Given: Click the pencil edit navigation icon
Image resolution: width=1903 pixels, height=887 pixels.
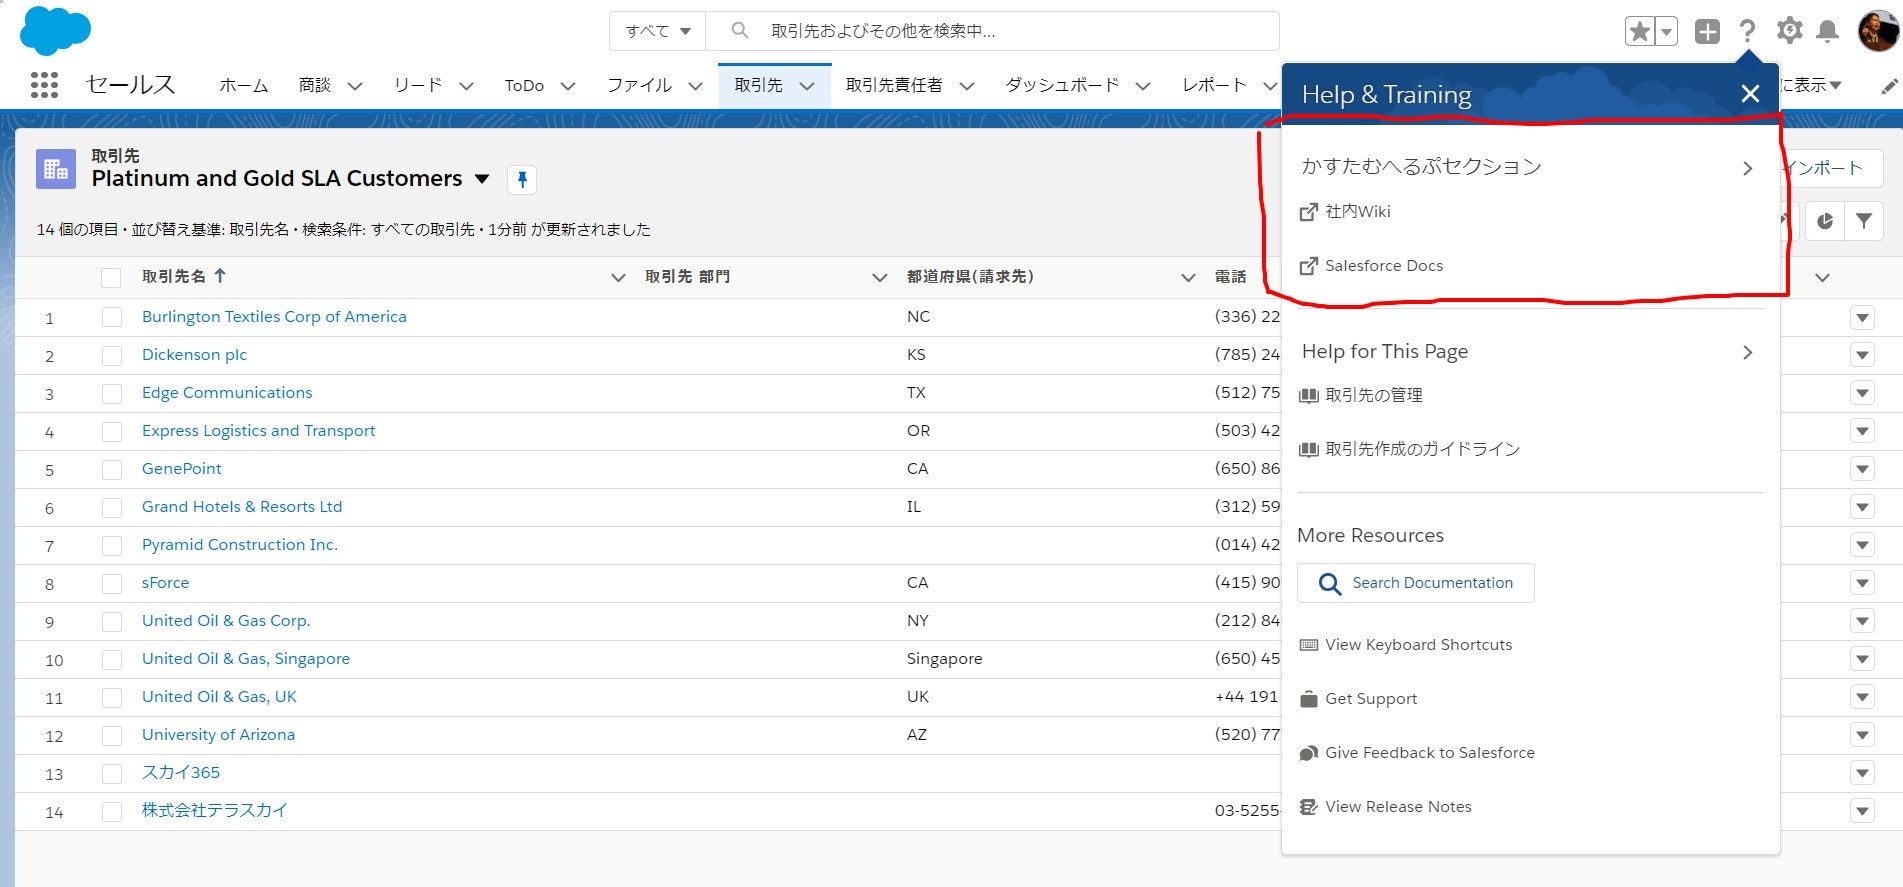Looking at the screenshot, I should click(1889, 86).
